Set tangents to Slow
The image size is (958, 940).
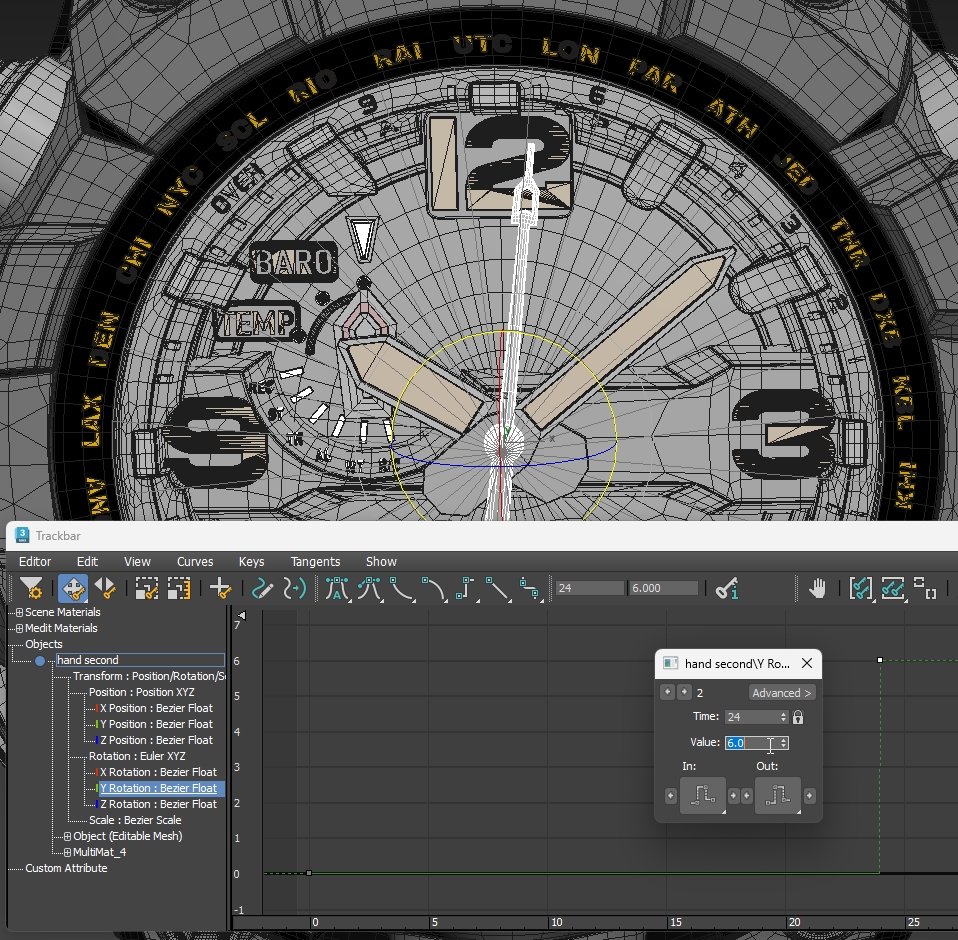433,589
